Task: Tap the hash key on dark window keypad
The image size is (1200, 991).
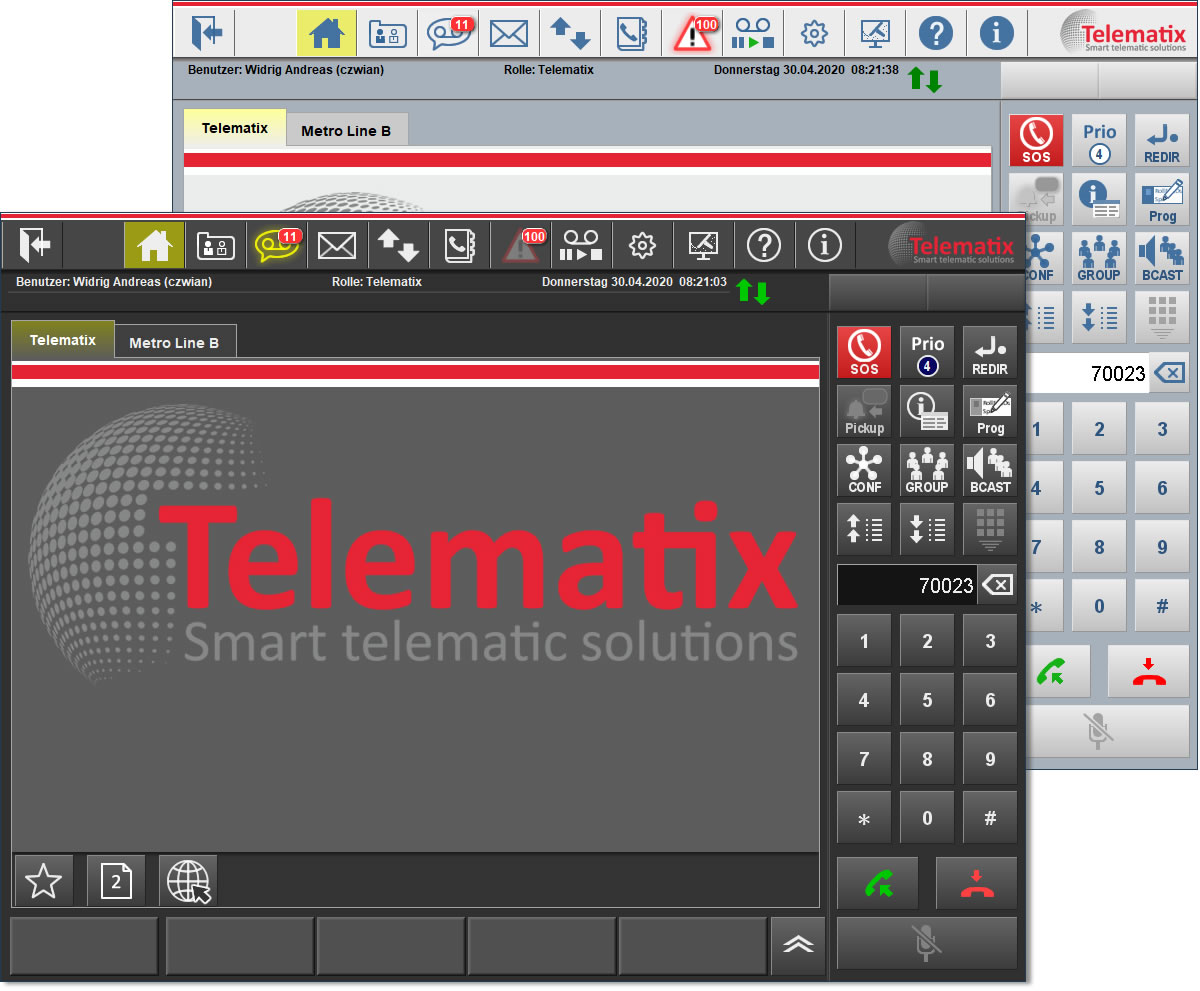Action: pyautogui.click(x=990, y=819)
